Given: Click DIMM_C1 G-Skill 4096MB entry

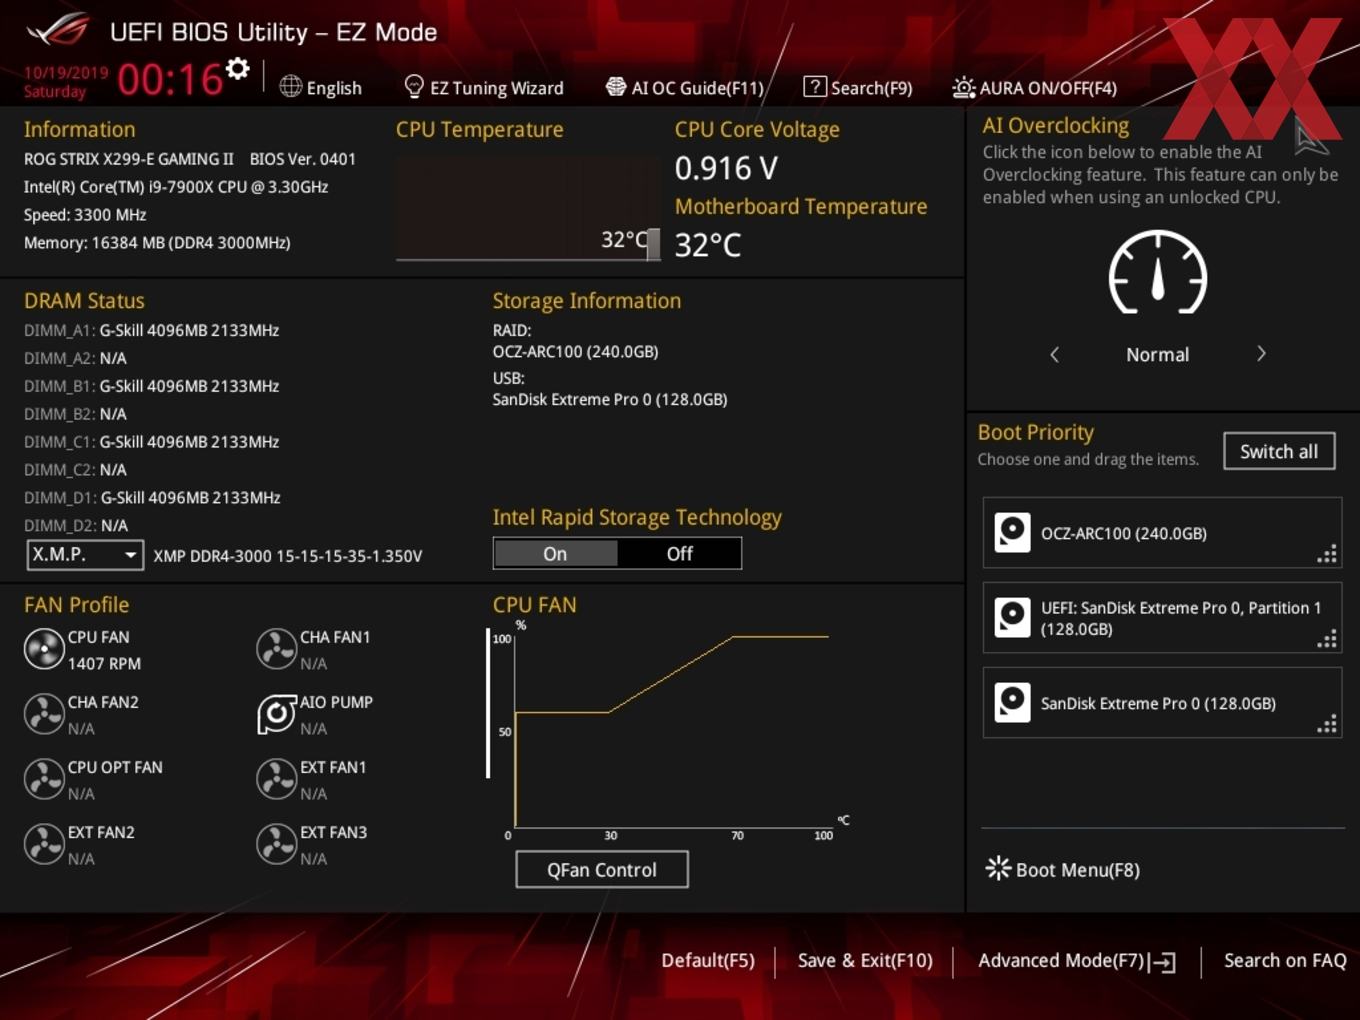Looking at the screenshot, I should [x=151, y=442].
